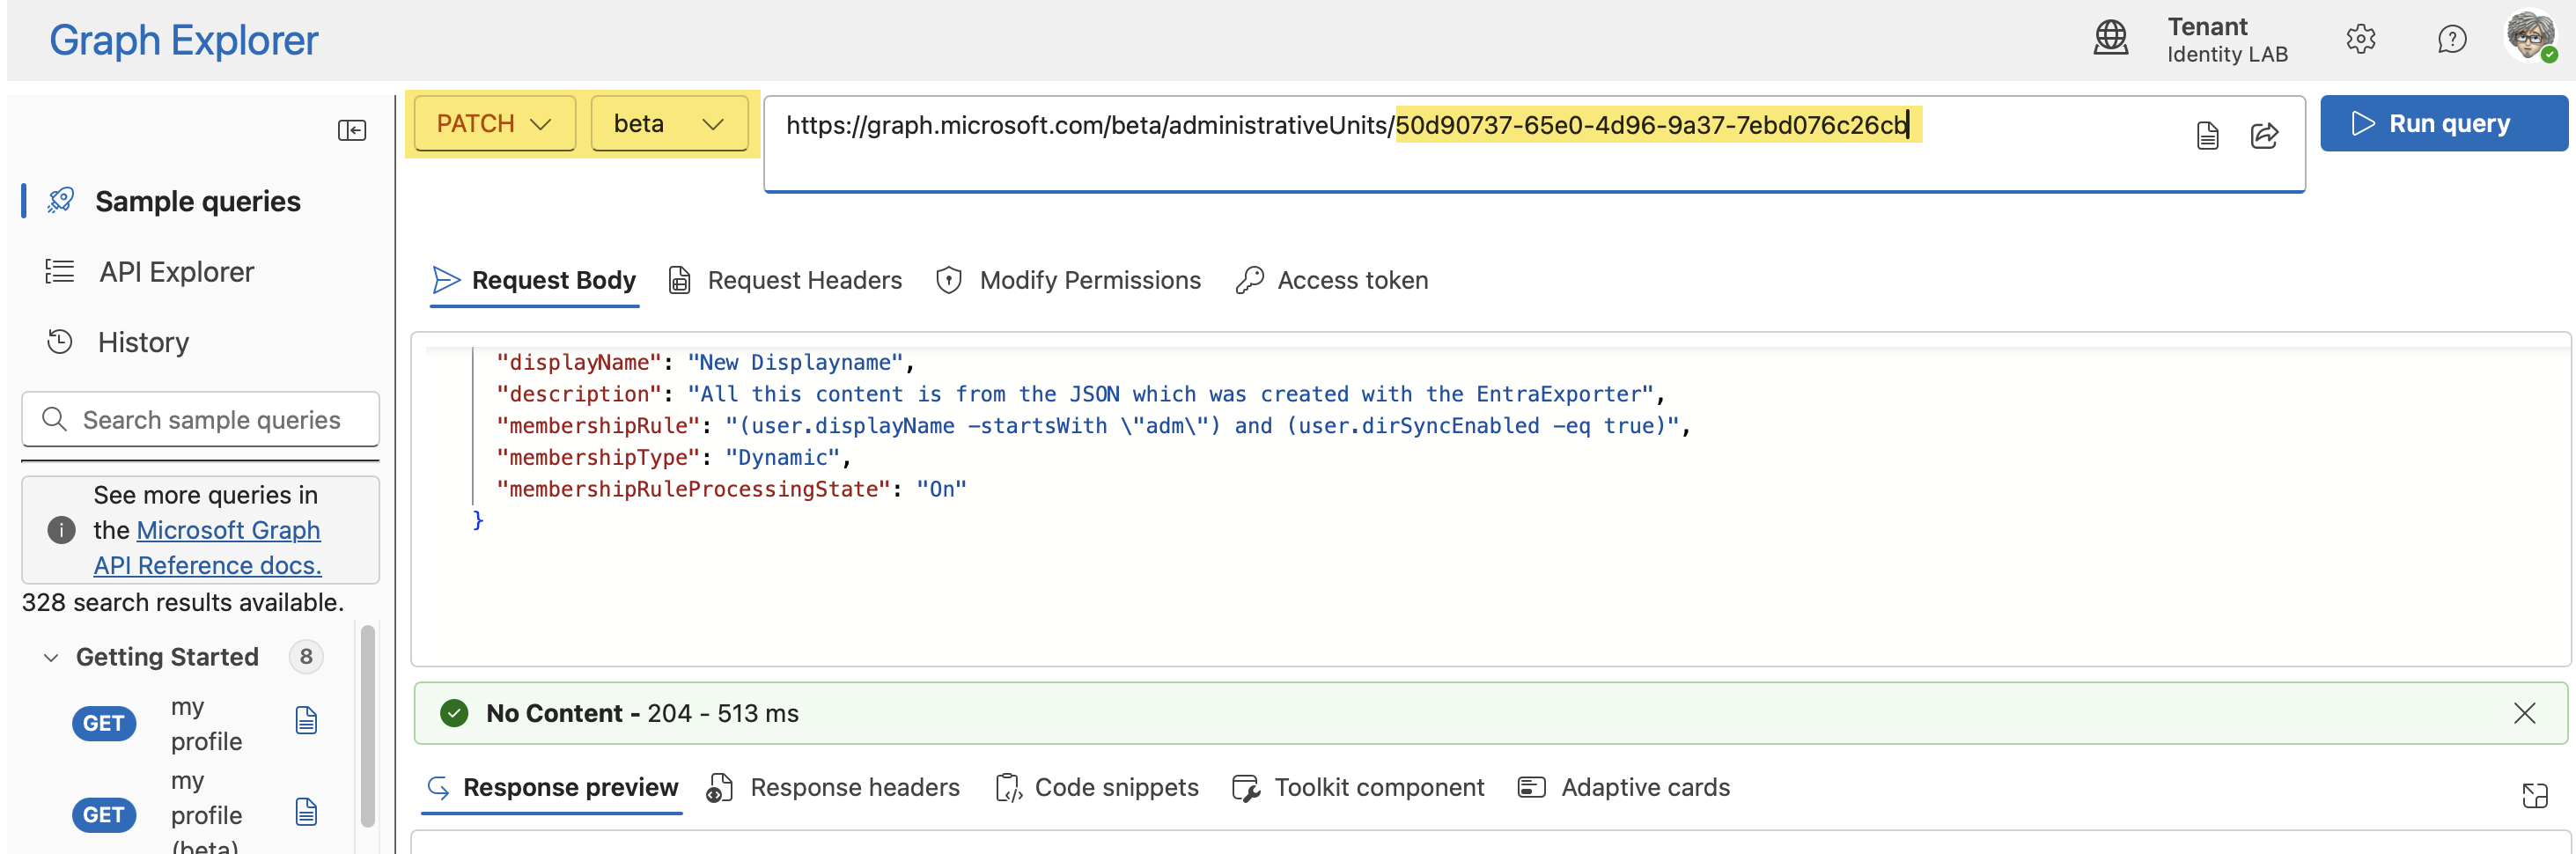Open the documentation icon beside the URL
The image size is (2576, 854).
(2208, 135)
